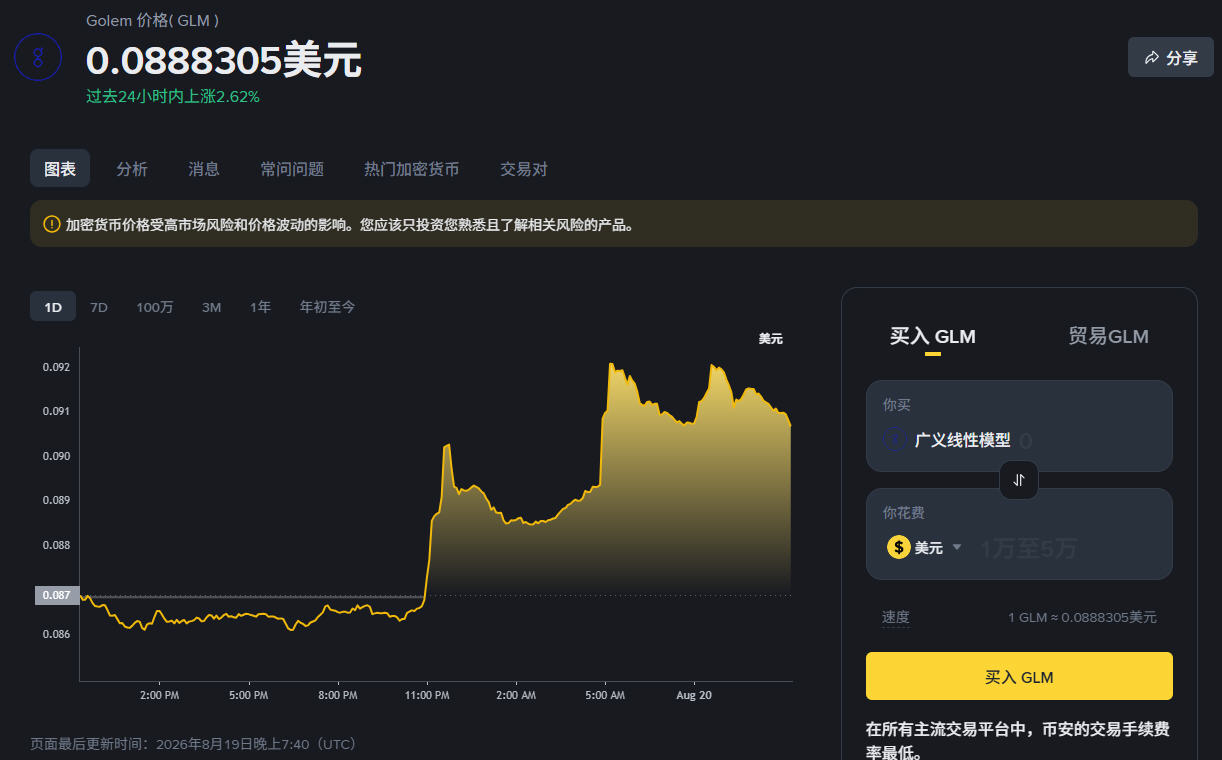Click the 页面最后更新时间 timestamp text
This screenshot has width=1222, height=760.
point(193,744)
